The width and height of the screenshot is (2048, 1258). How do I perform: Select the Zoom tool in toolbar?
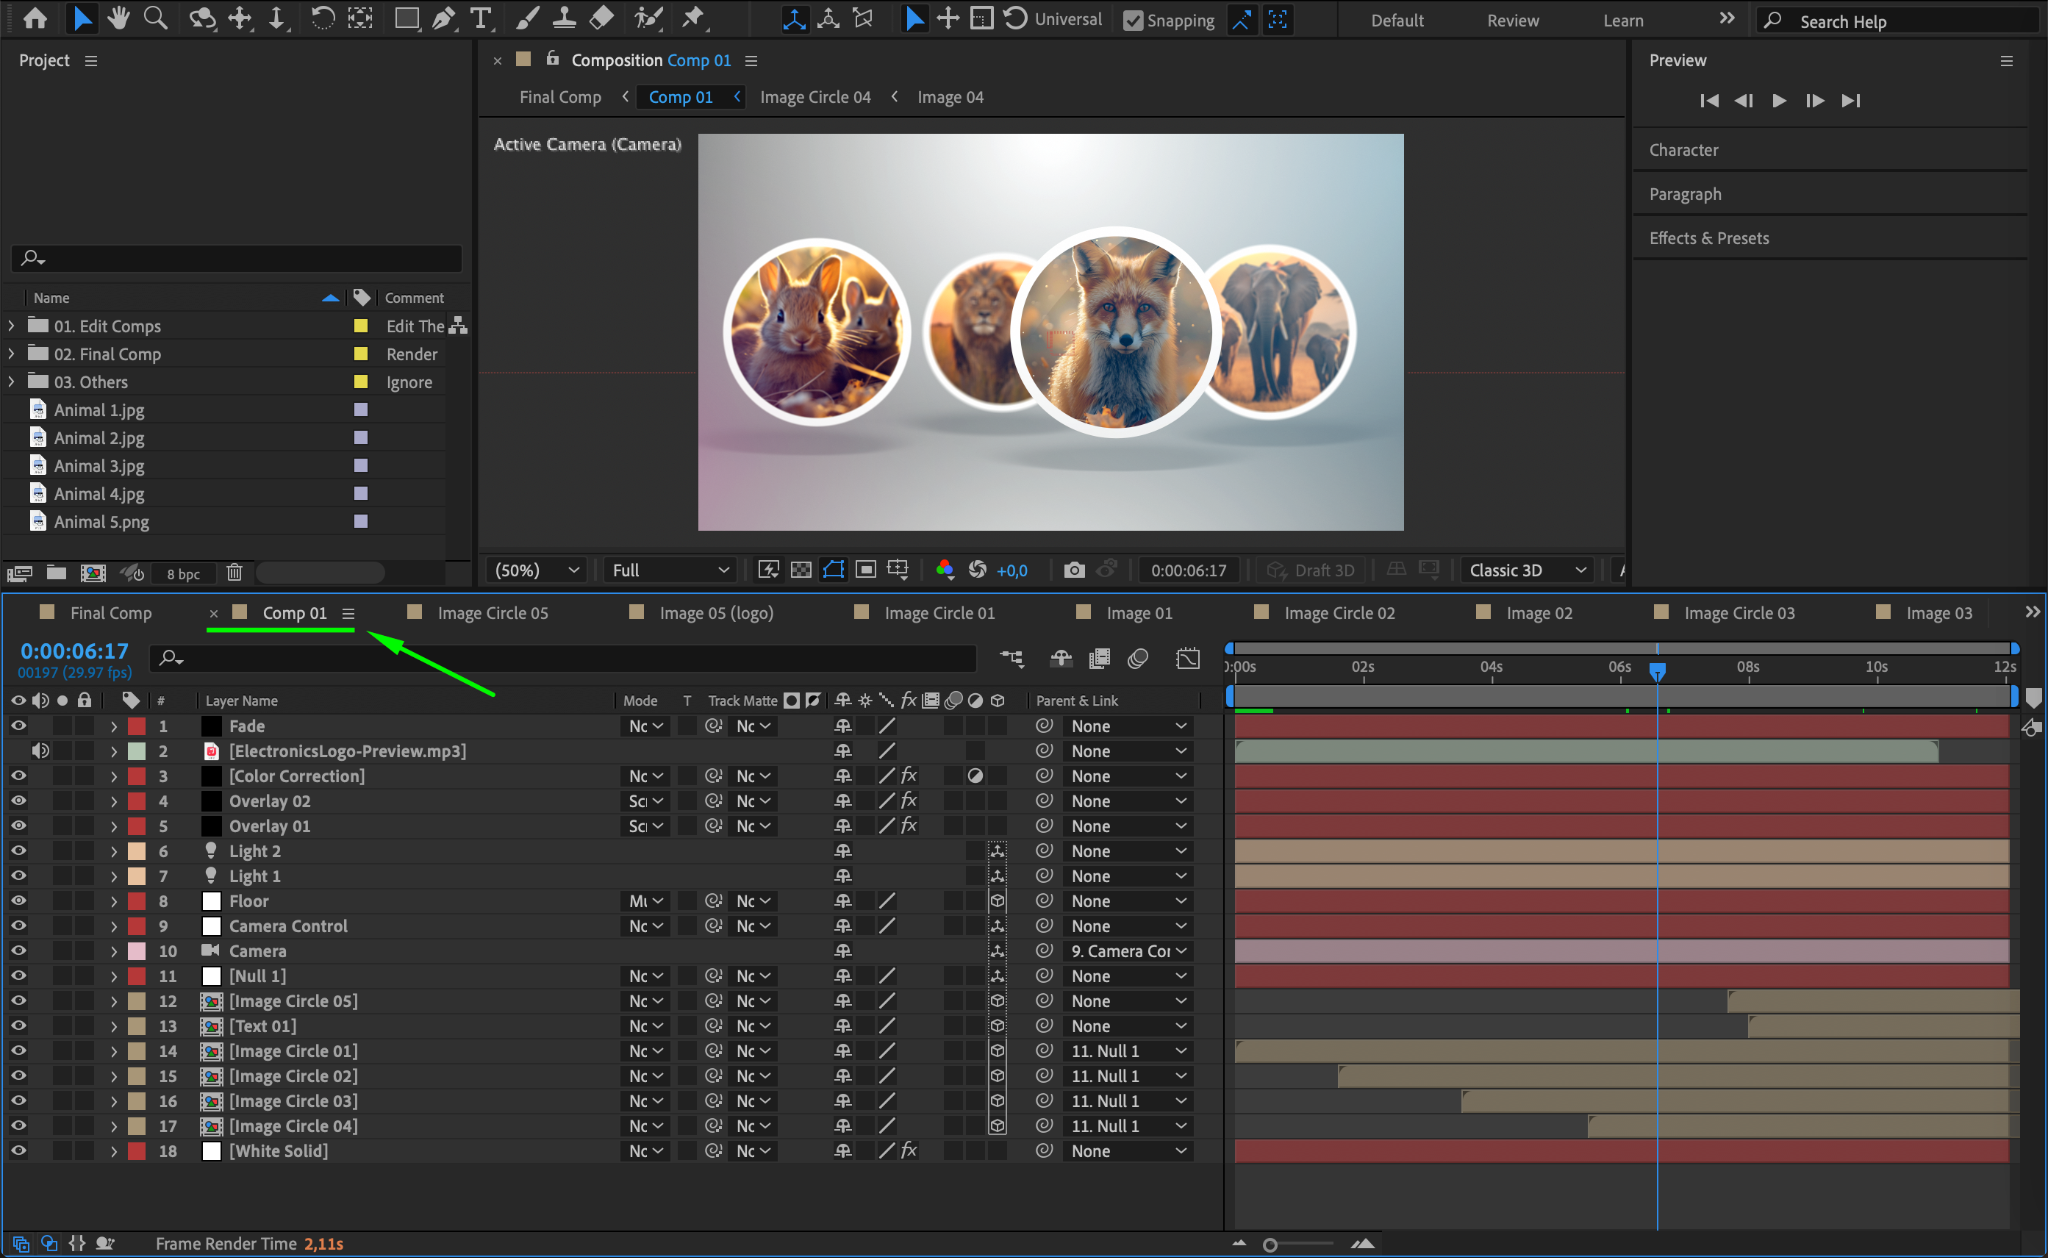tap(155, 18)
